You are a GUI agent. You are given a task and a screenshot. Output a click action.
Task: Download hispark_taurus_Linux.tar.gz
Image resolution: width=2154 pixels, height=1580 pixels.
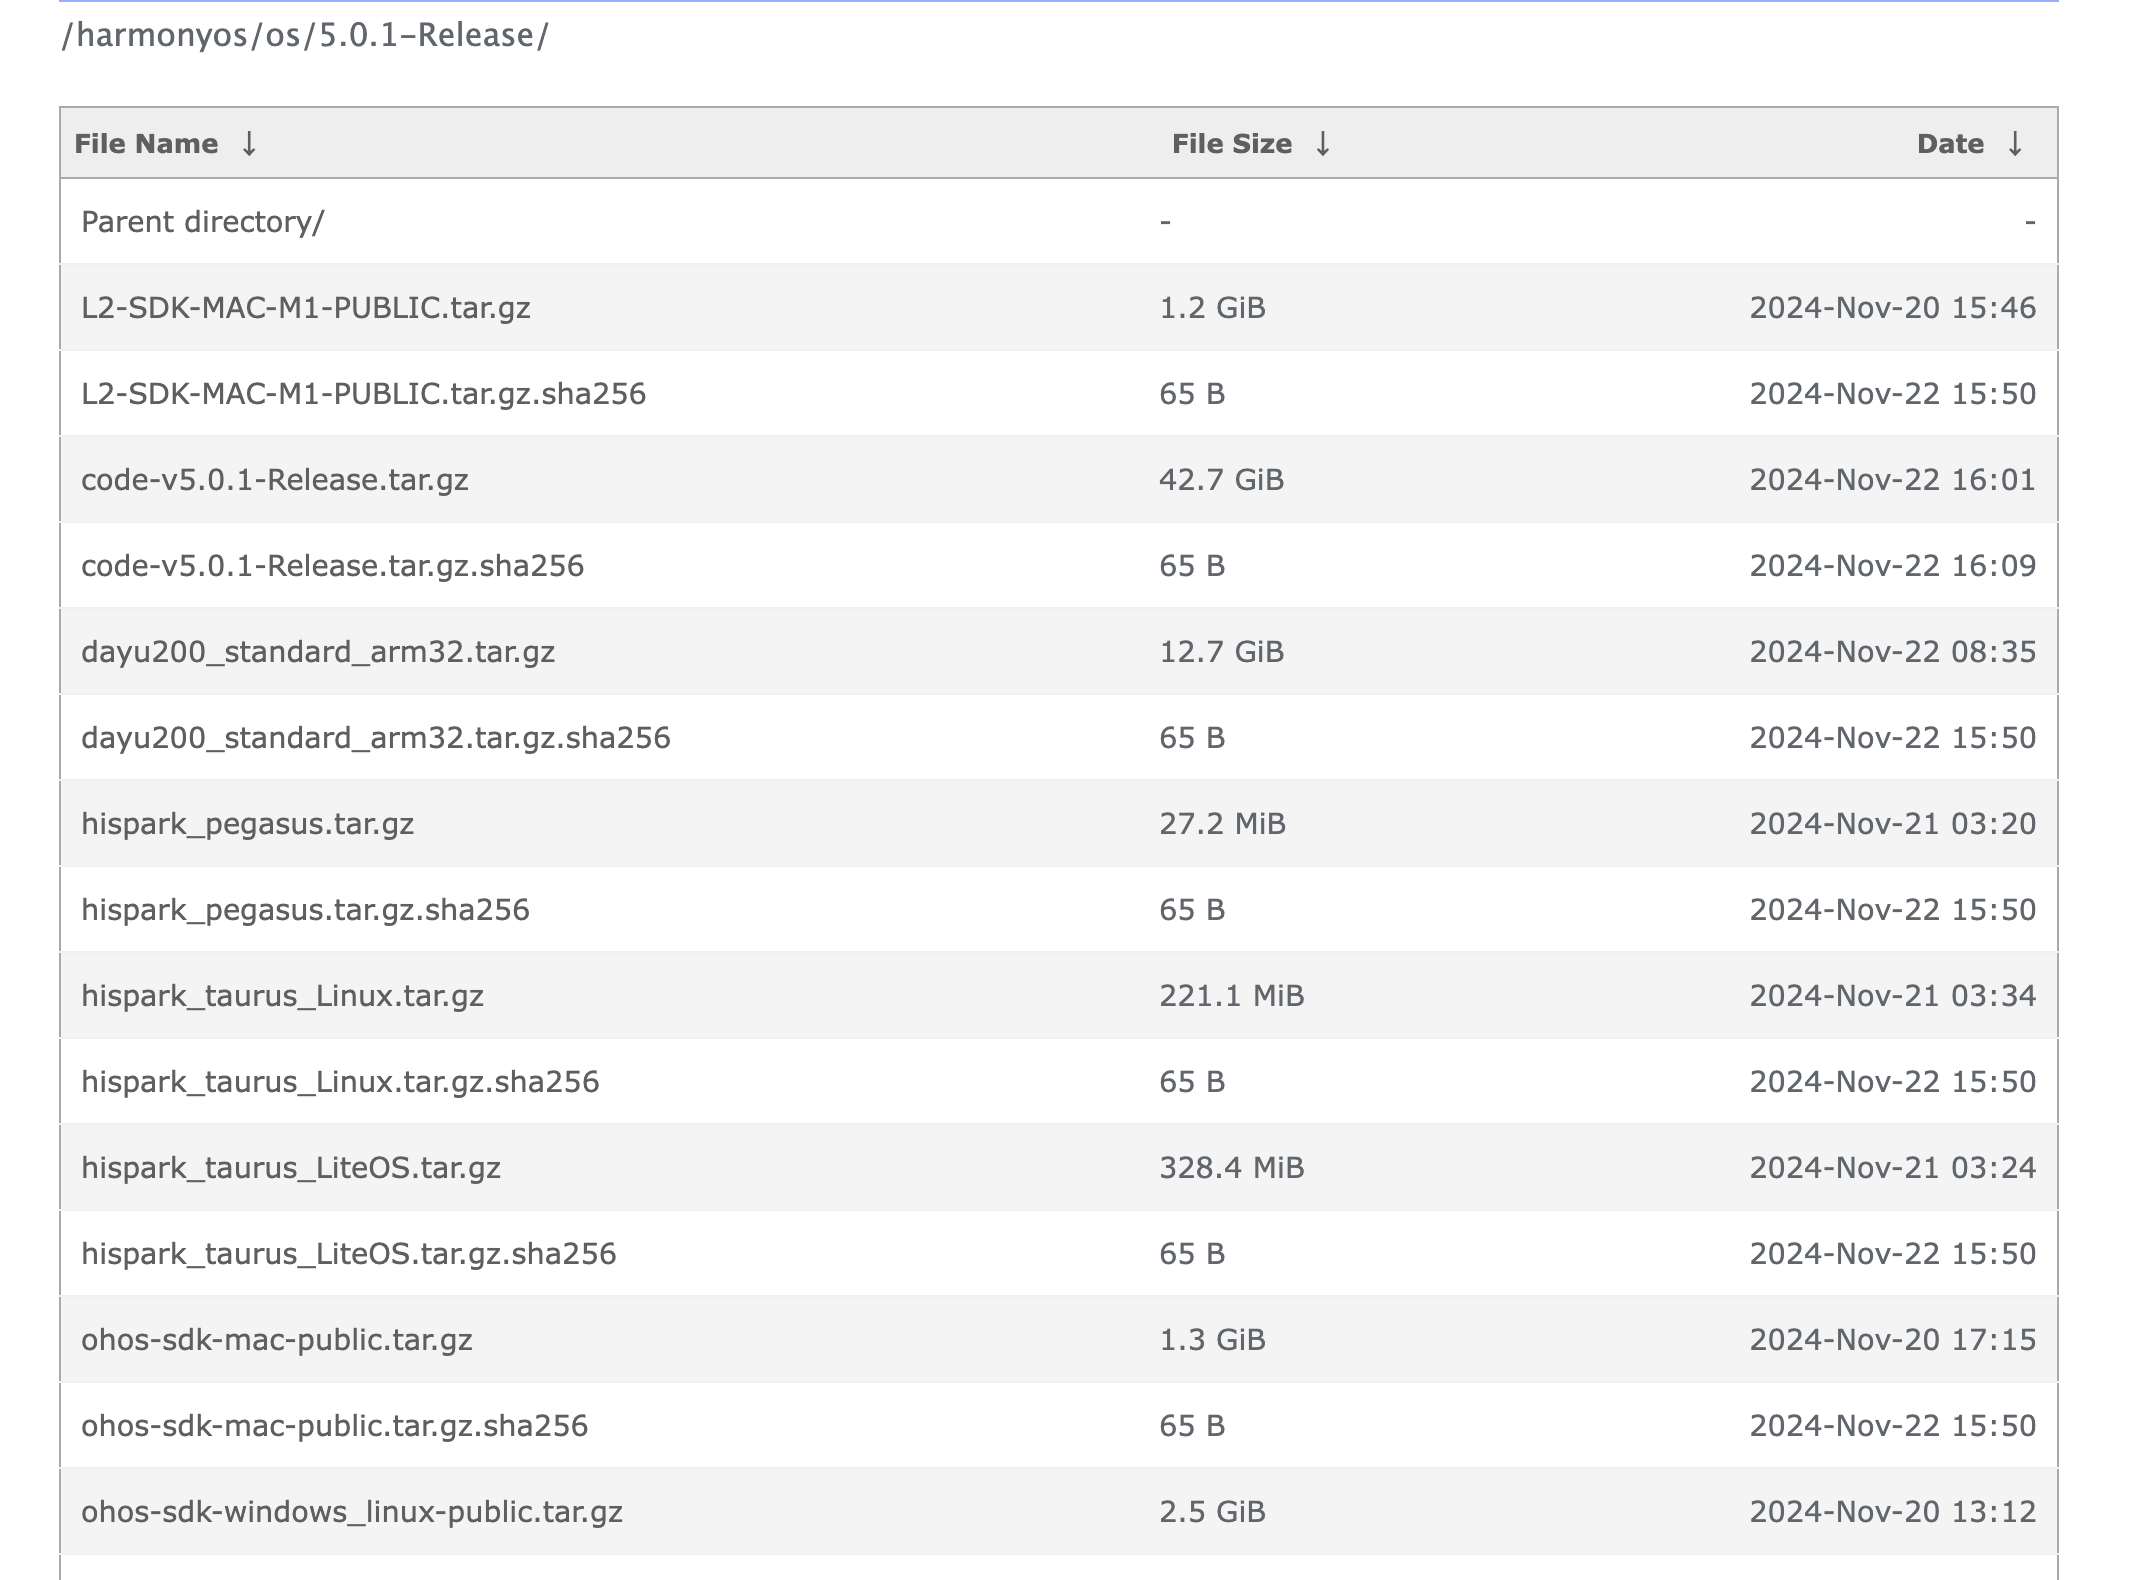[283, 996]
